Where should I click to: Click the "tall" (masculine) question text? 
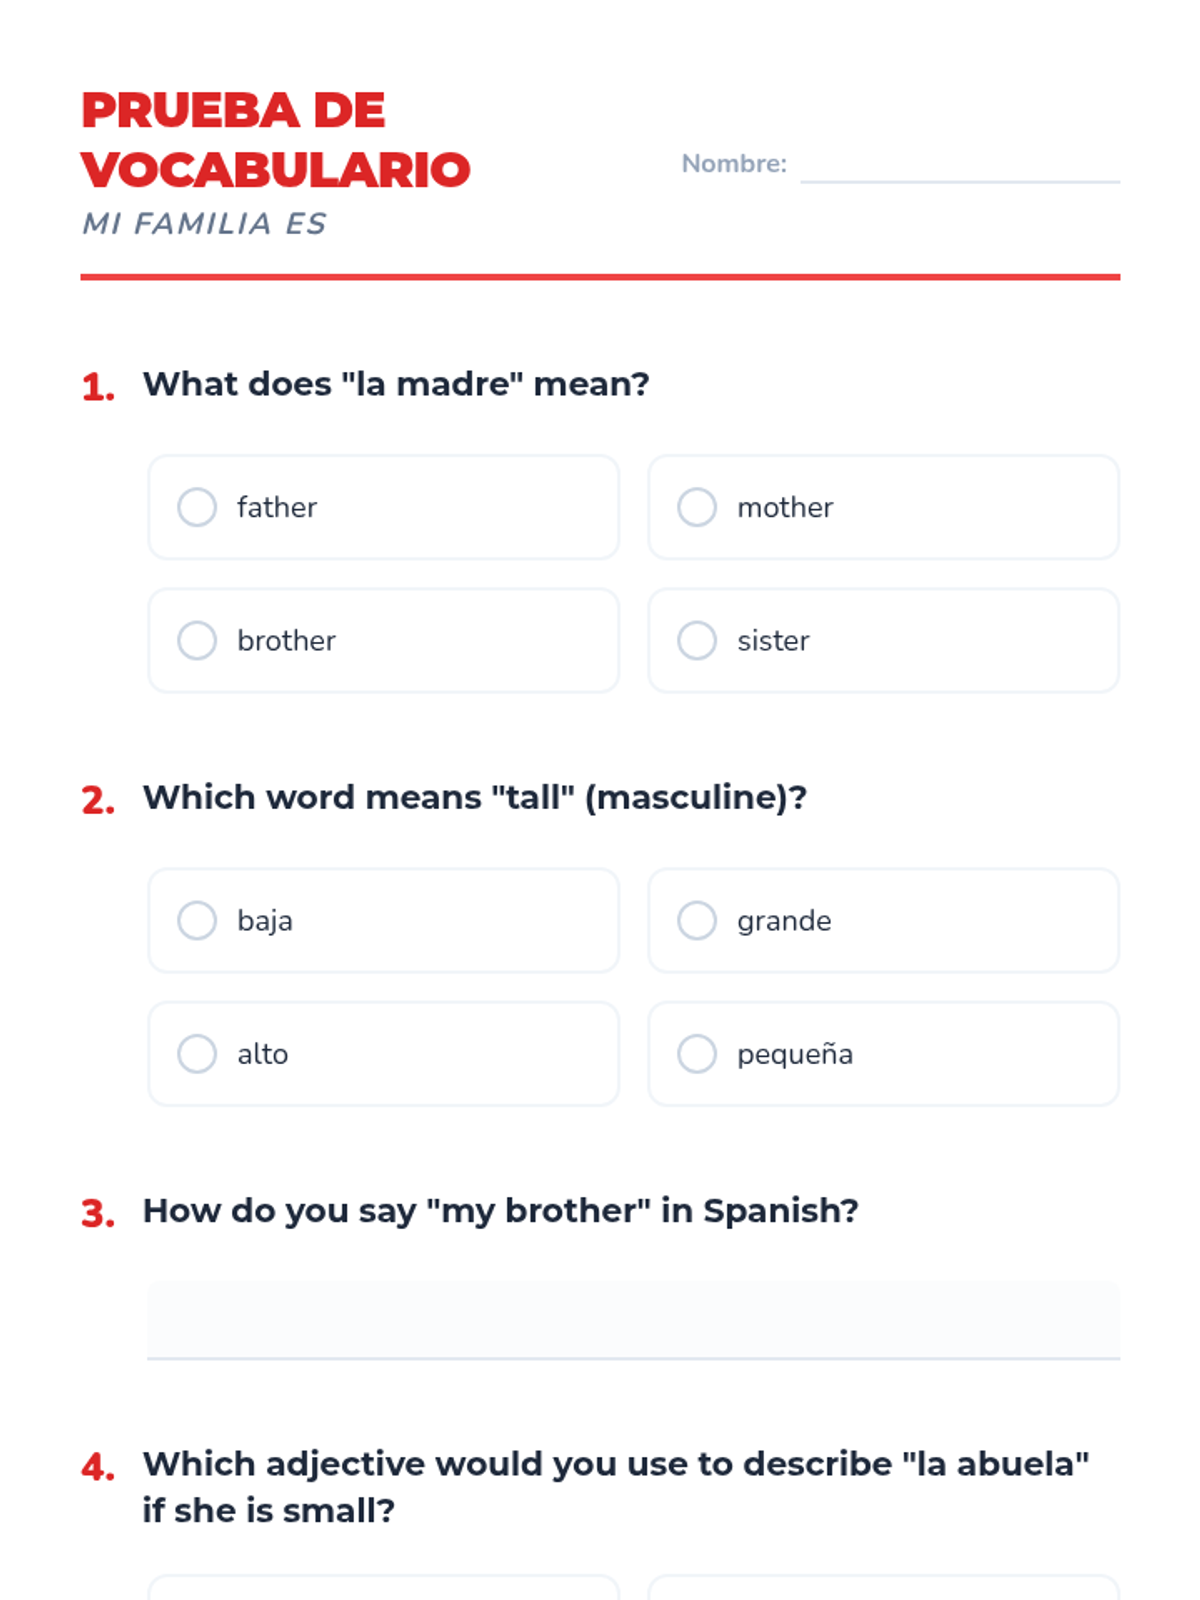tap(474, 797)
